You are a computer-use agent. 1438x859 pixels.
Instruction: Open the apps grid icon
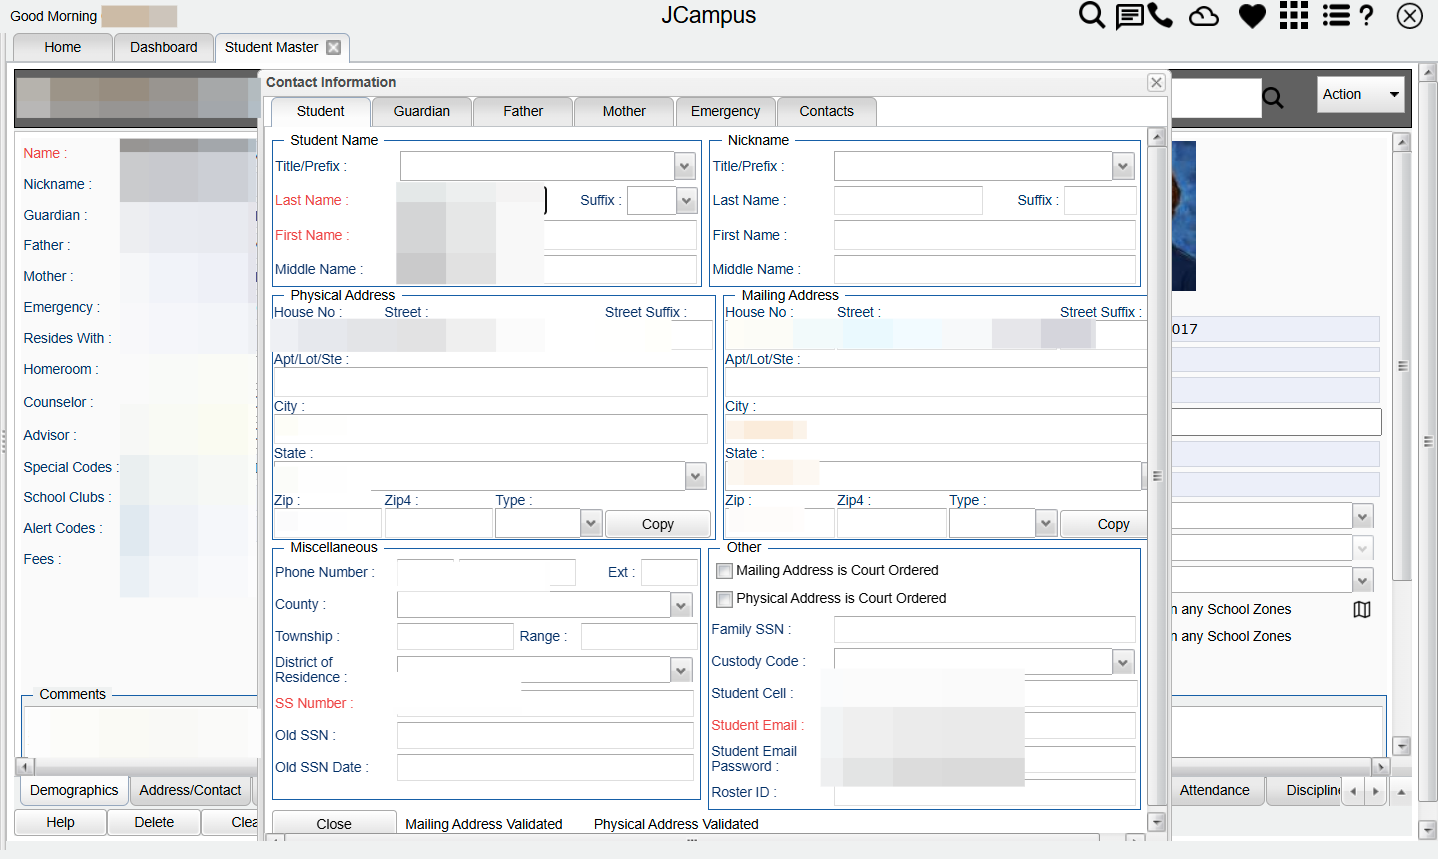point(1294,15)
